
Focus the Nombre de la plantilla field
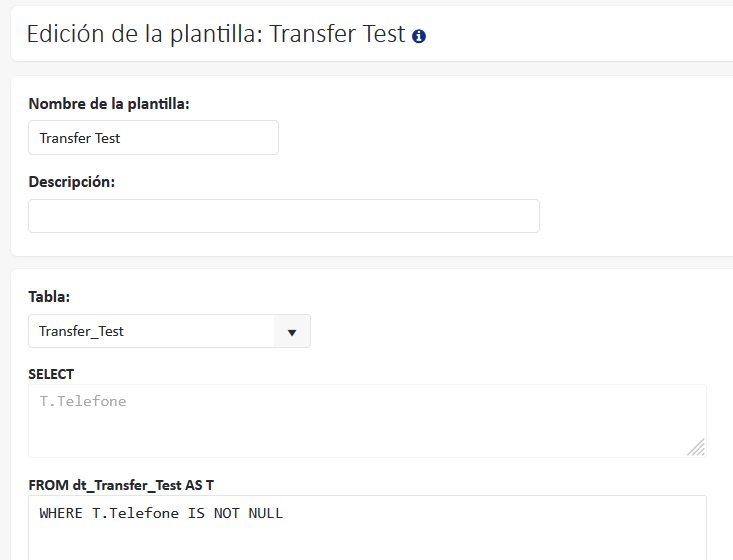click(x=153, y=138)
